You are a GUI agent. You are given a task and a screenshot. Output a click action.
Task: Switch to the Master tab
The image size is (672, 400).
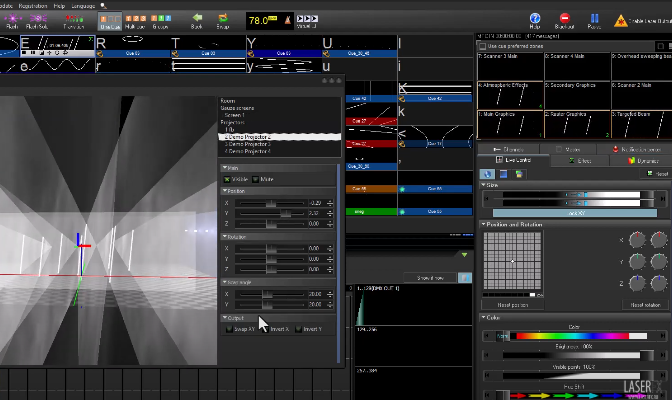tap(568, 149)
